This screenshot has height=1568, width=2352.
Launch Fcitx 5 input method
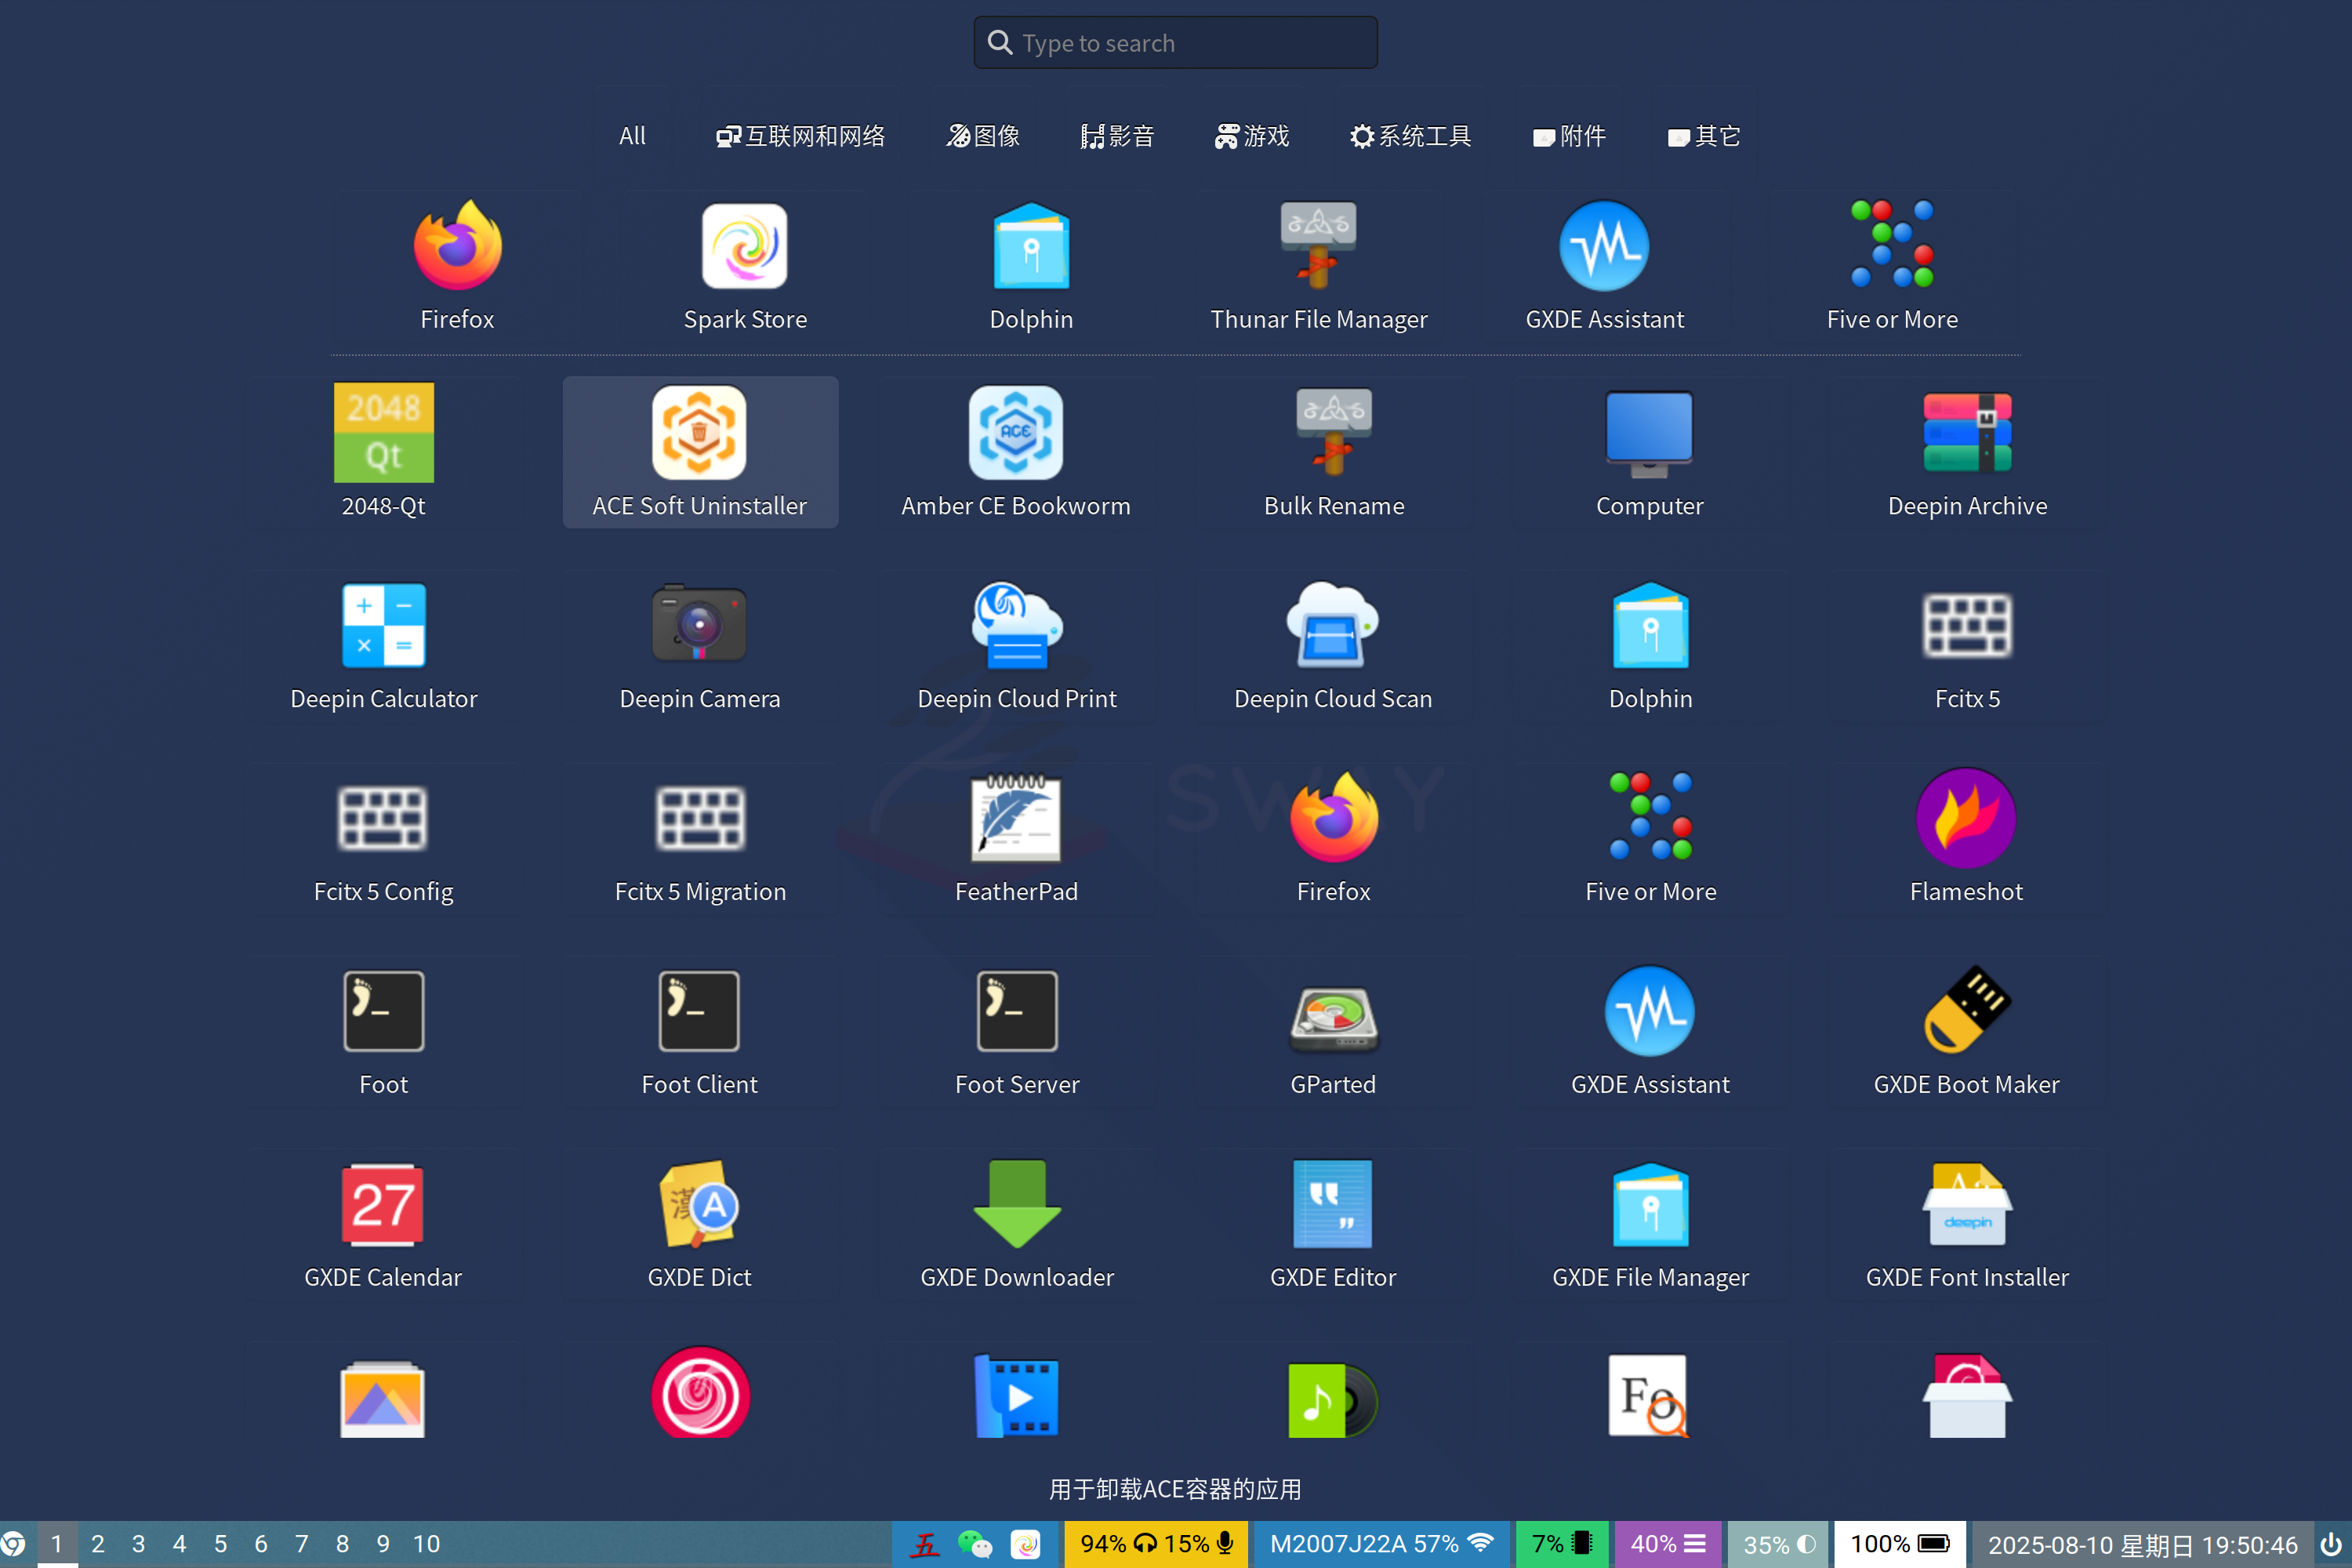coord(1967,645)
